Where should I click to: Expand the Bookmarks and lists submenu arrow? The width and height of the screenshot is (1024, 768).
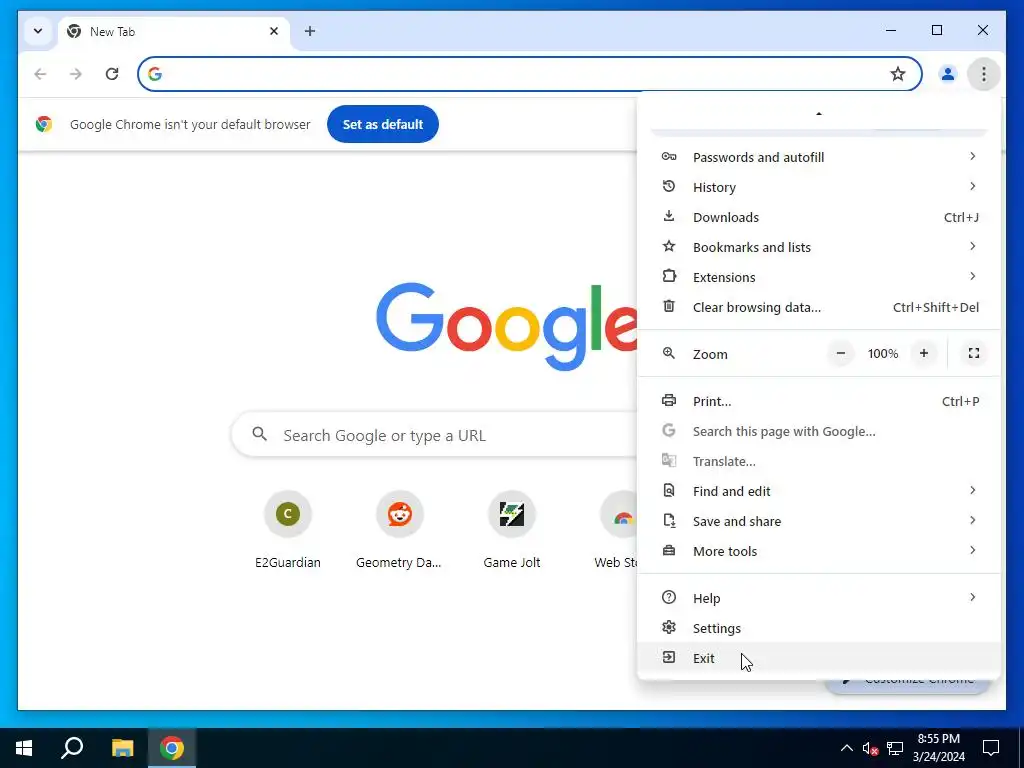coord(972,246)
